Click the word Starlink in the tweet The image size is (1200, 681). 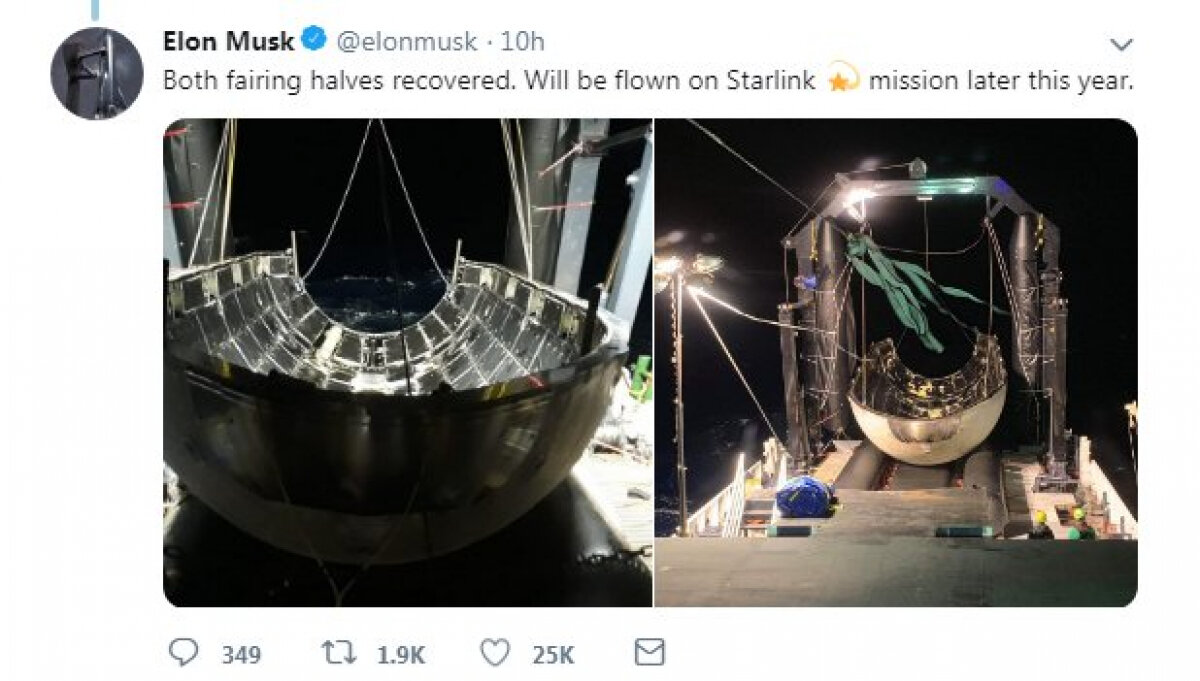pos(779,81)
